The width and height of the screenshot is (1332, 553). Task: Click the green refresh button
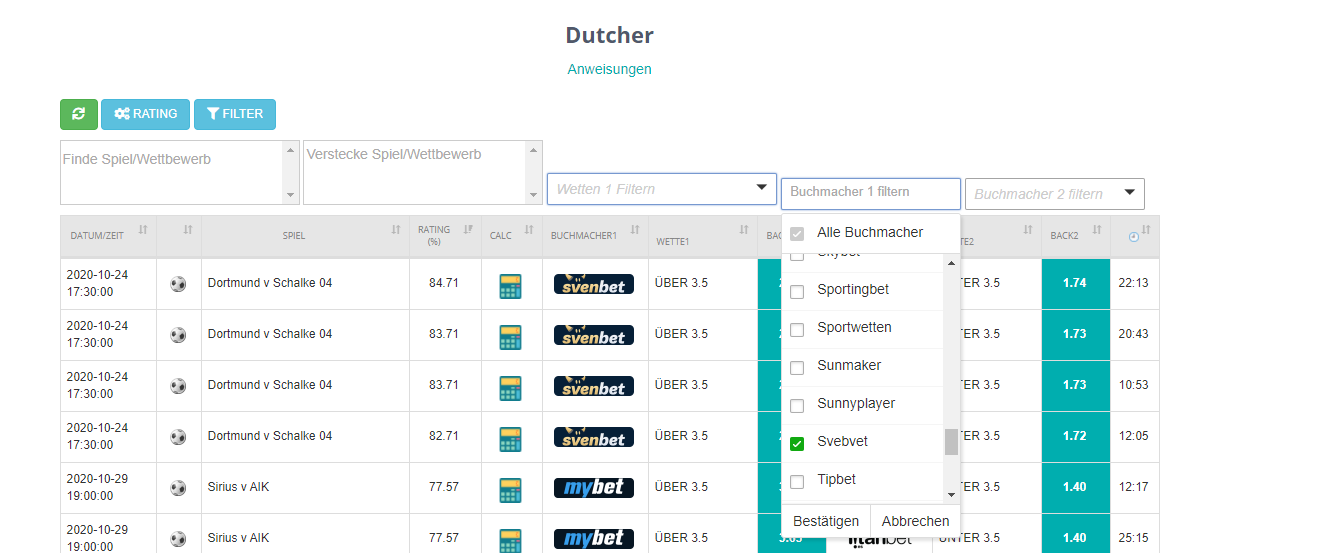point(79,114)
